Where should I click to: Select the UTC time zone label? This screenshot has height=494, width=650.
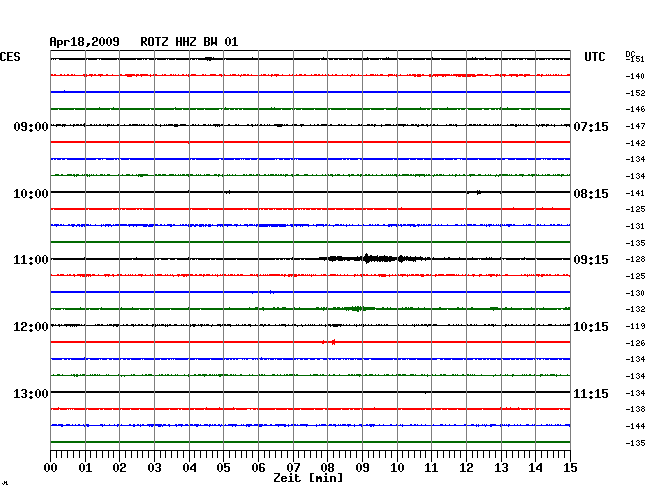594,57
